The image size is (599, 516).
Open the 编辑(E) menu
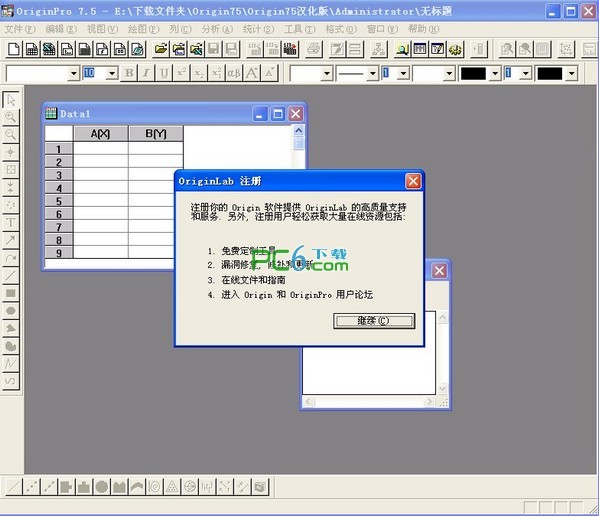61,29
